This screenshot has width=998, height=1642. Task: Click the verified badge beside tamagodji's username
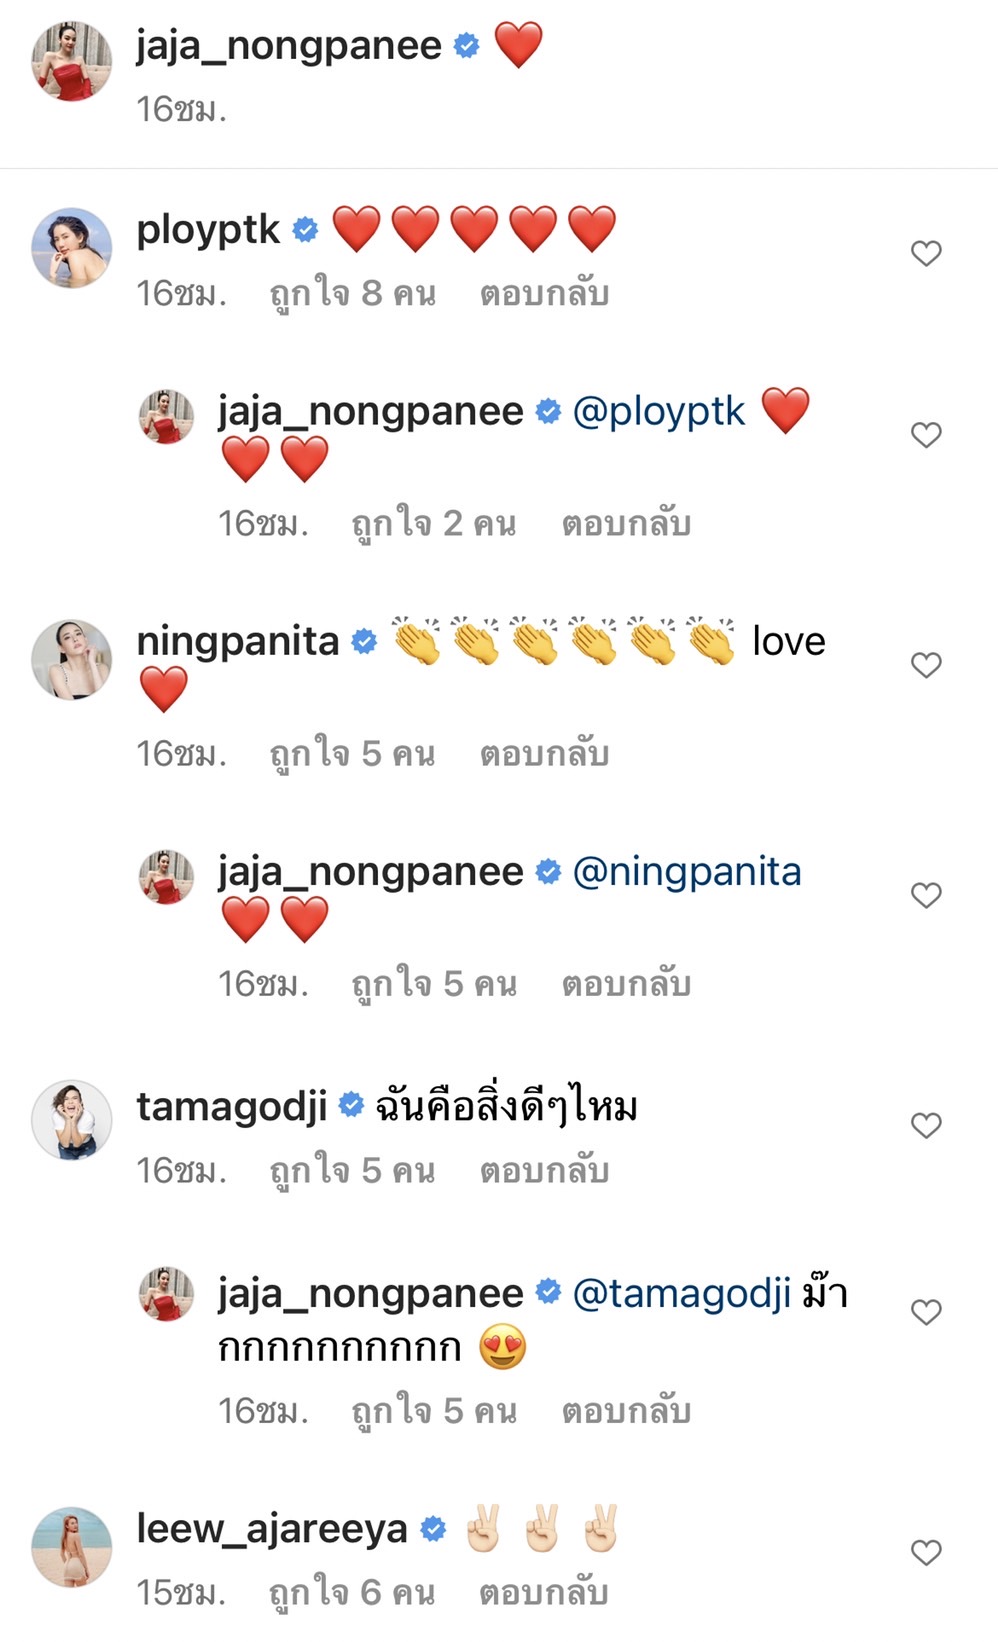353,1104
